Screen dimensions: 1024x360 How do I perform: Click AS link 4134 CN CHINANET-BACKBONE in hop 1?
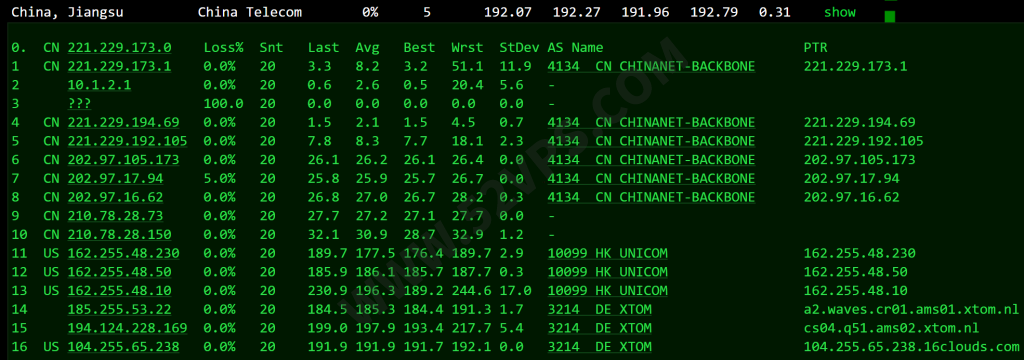point(651,66)
